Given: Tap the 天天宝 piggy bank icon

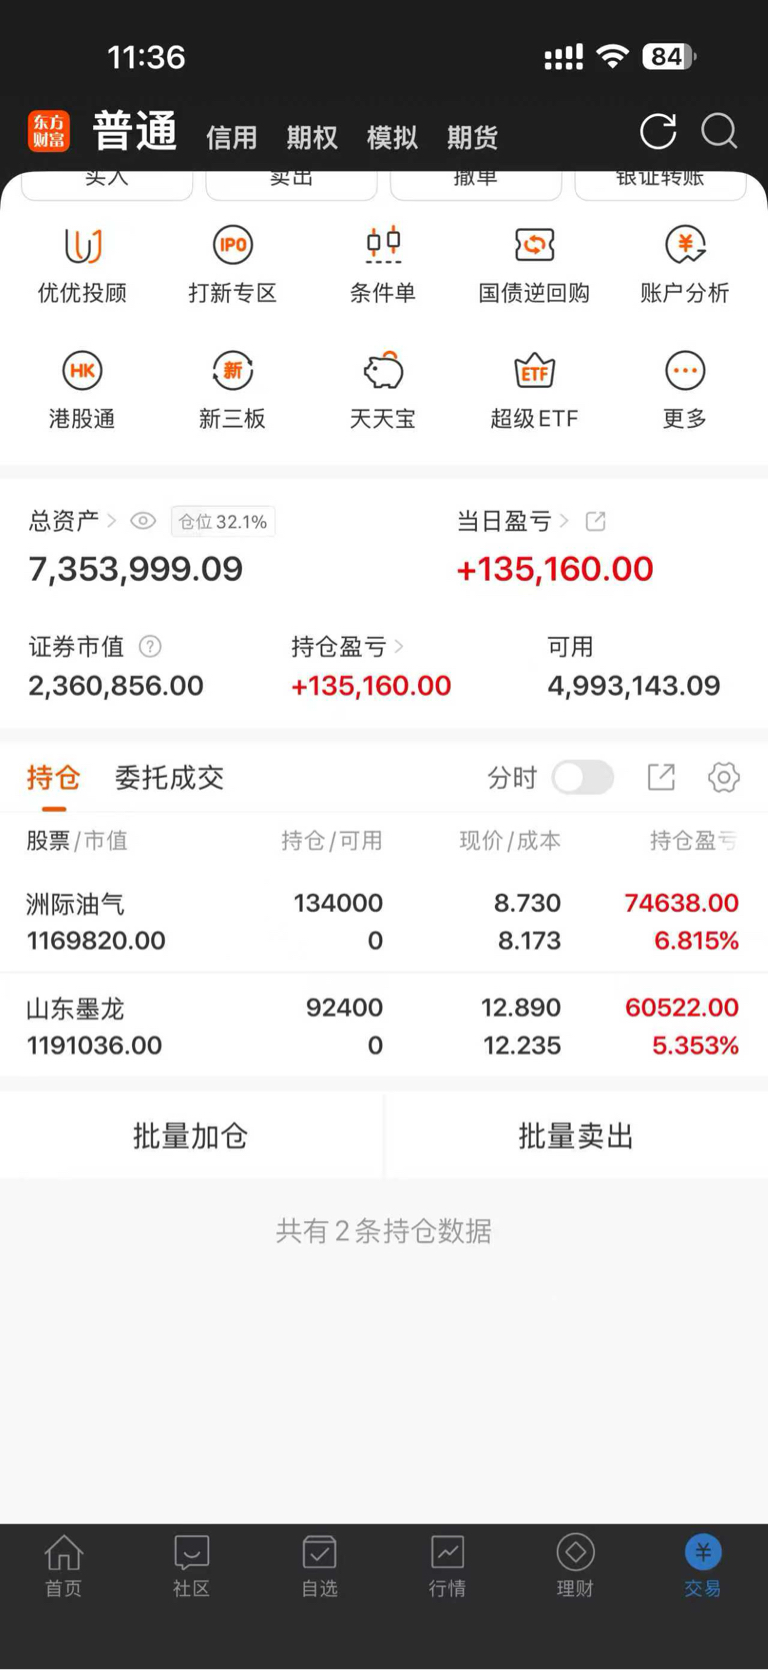Looking at the screenshot, I should point(383,372).
